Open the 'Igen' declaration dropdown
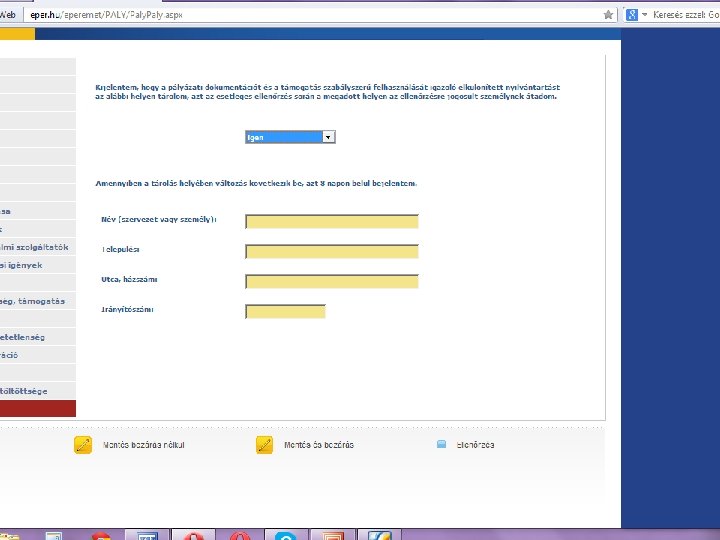 pos(290,137)
